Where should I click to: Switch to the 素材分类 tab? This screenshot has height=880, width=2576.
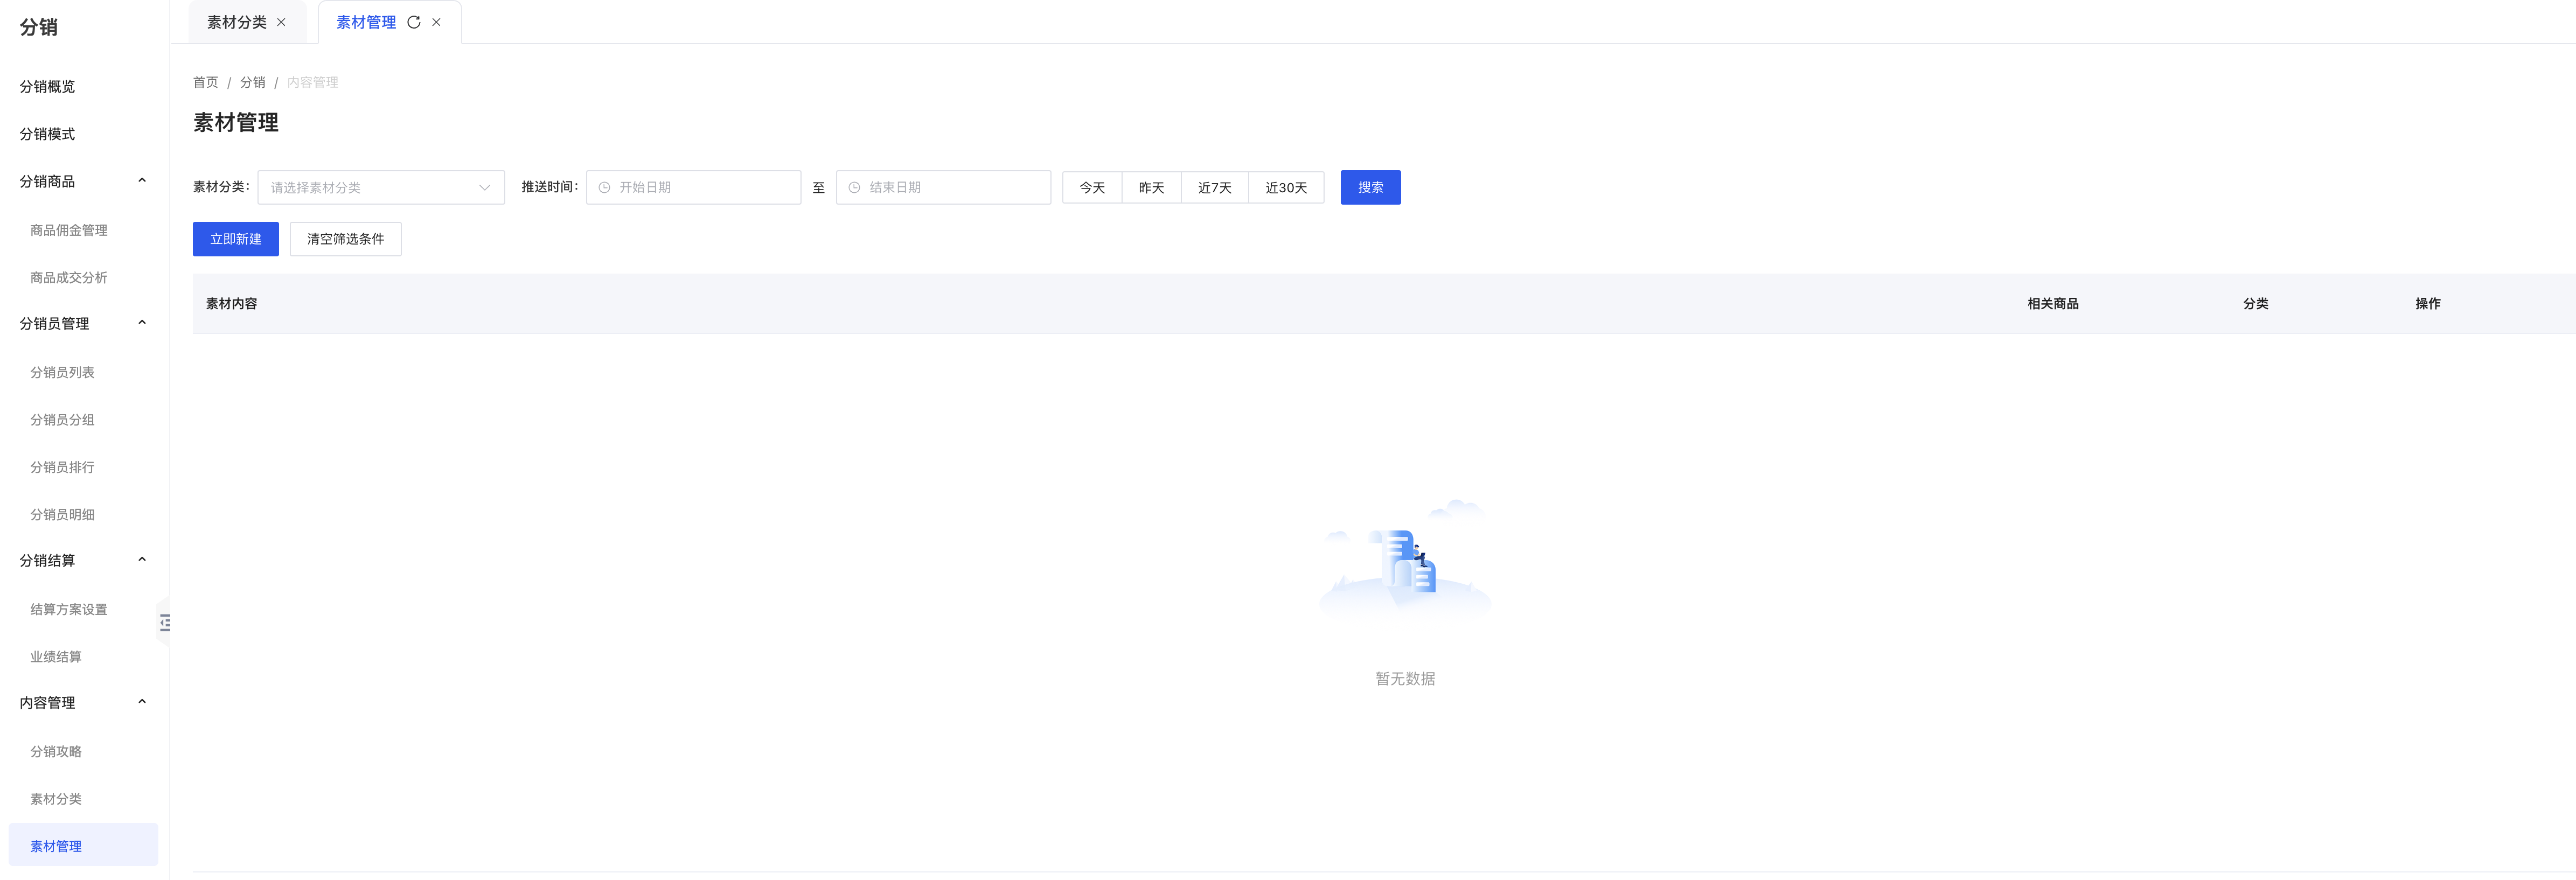236,22
